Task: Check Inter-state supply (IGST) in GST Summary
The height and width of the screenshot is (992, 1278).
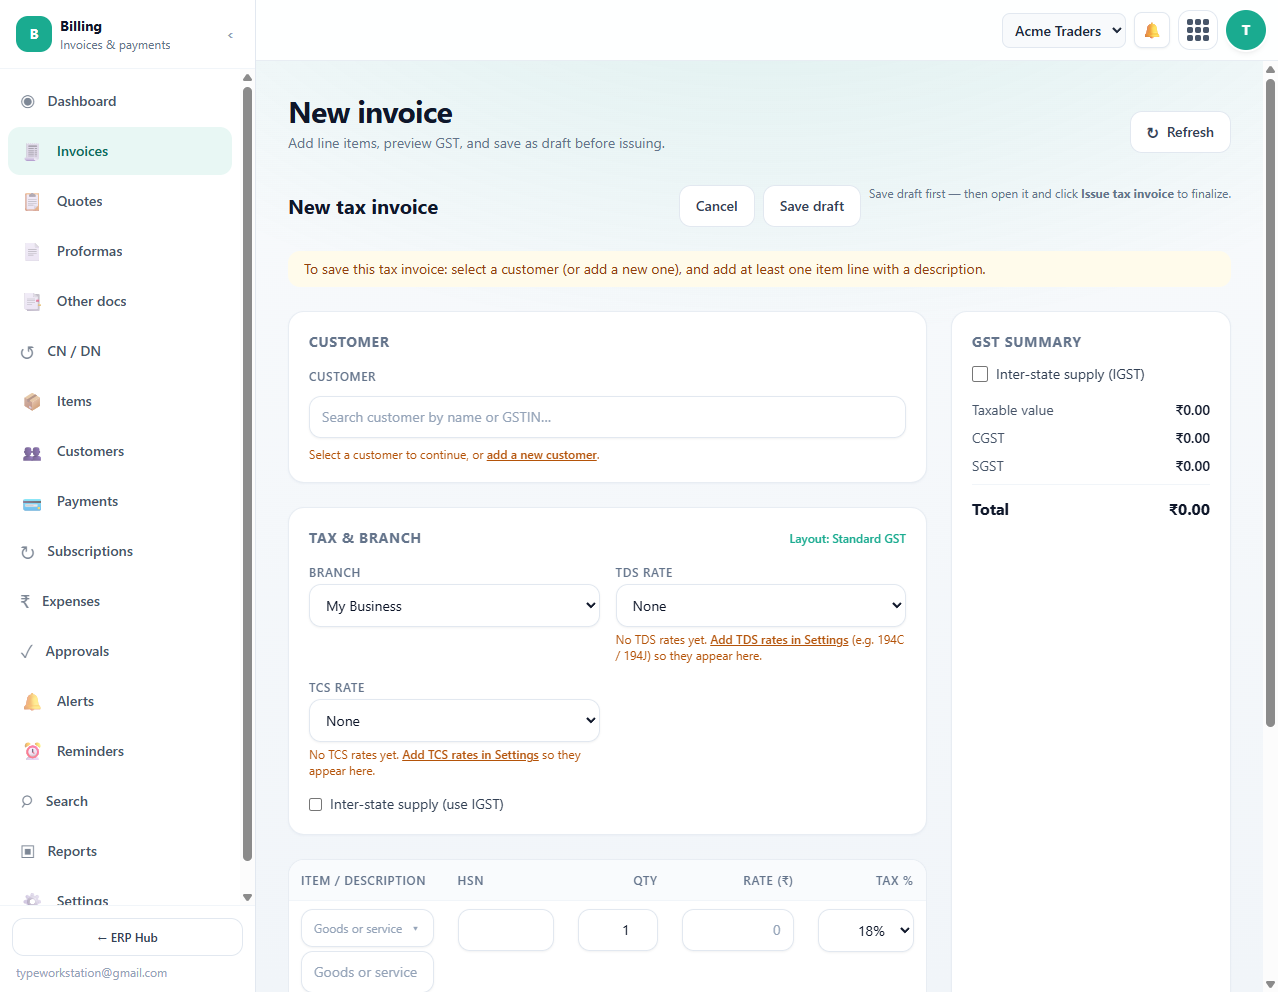Action: tap(980, 374)
